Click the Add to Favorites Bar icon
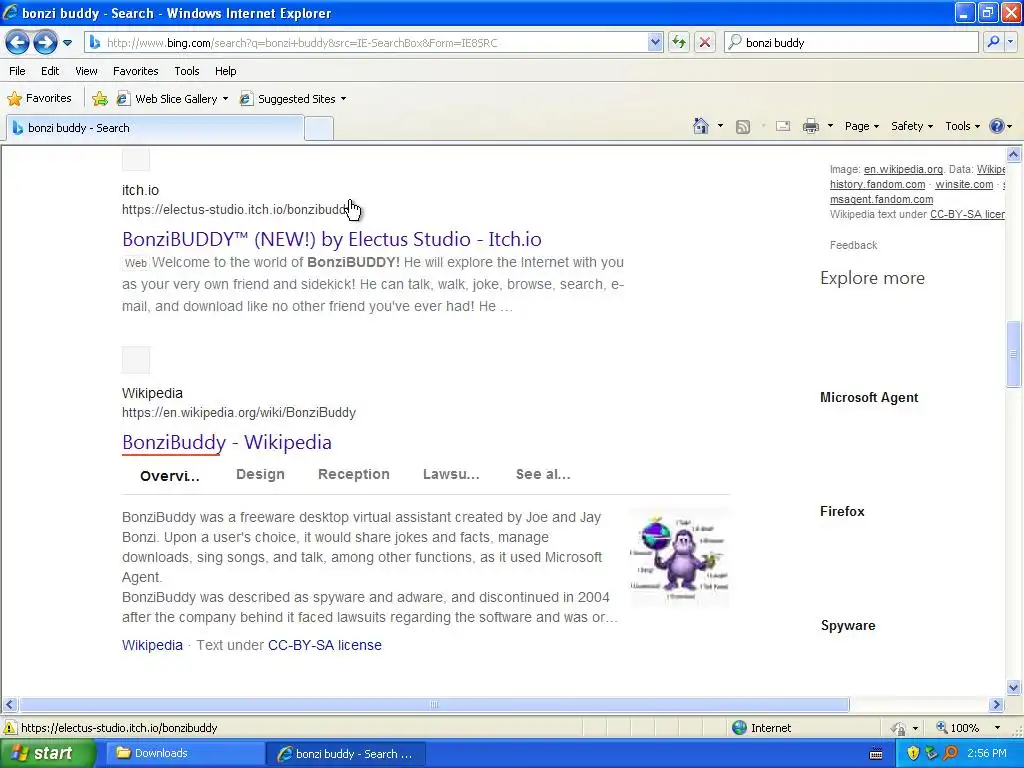This screenshot has width=1024, height=768. (x=99, y=99)
